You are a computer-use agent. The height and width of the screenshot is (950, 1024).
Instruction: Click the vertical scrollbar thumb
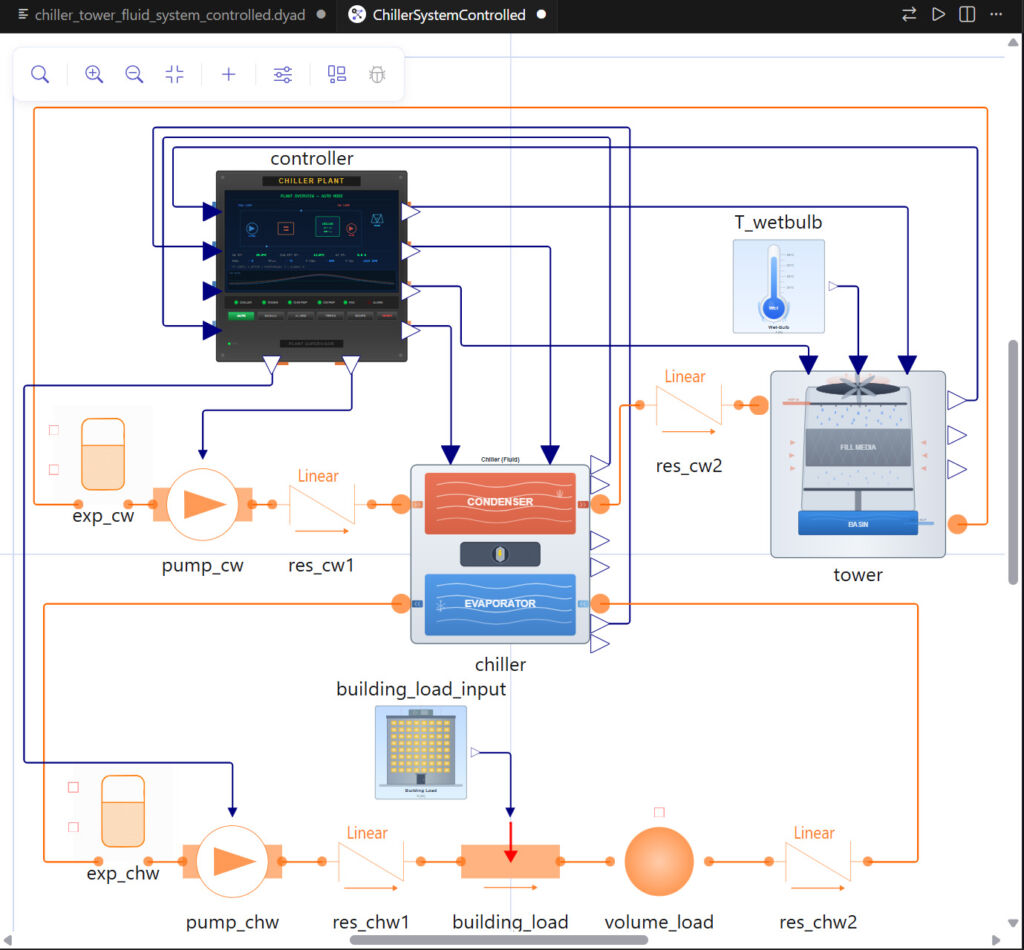(x=1013, y=462)
